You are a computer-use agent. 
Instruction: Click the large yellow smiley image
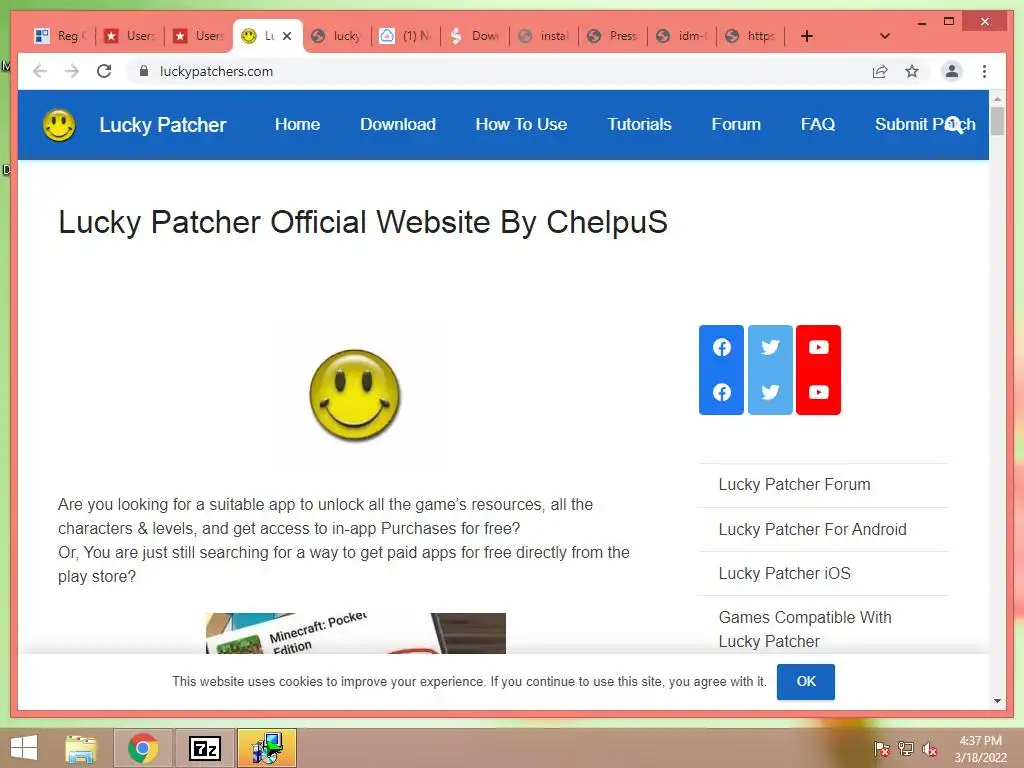click(x=355, y=394)
